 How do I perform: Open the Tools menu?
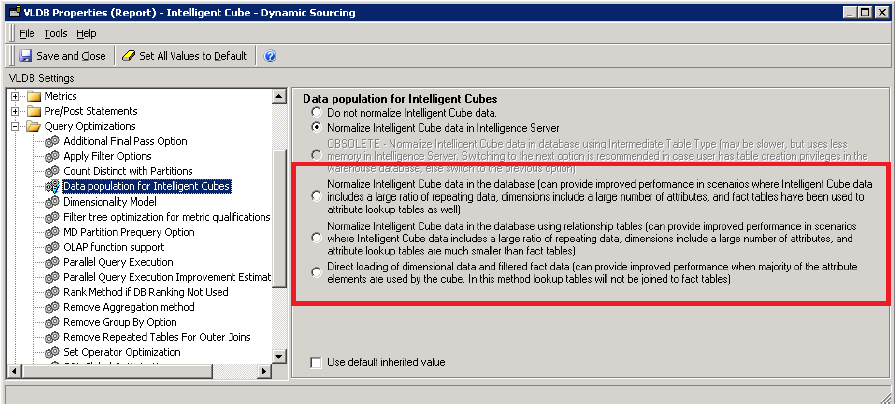[56, 33]
